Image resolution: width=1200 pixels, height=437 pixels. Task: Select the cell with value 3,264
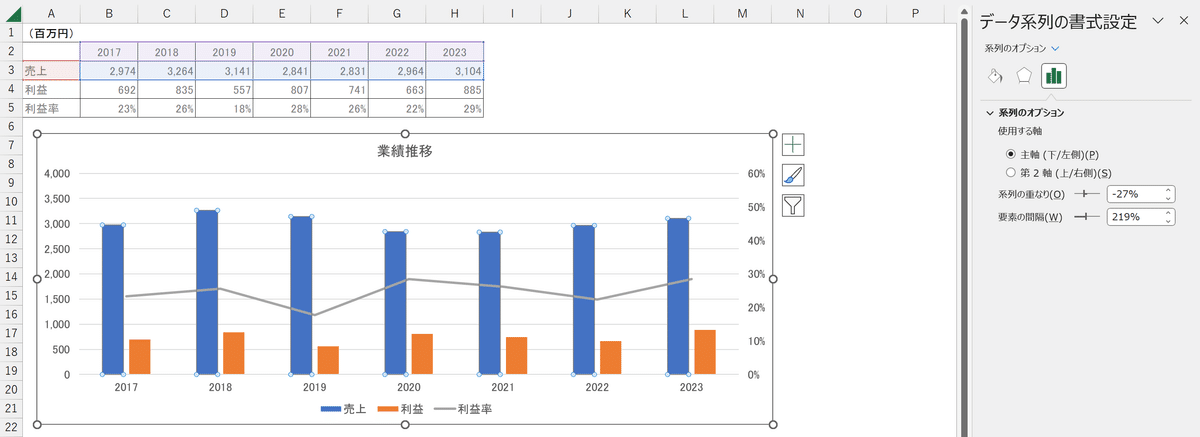[x=166, y=70]
